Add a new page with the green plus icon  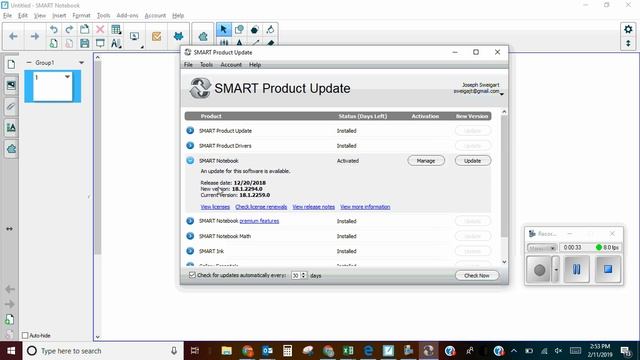(53, 43)
